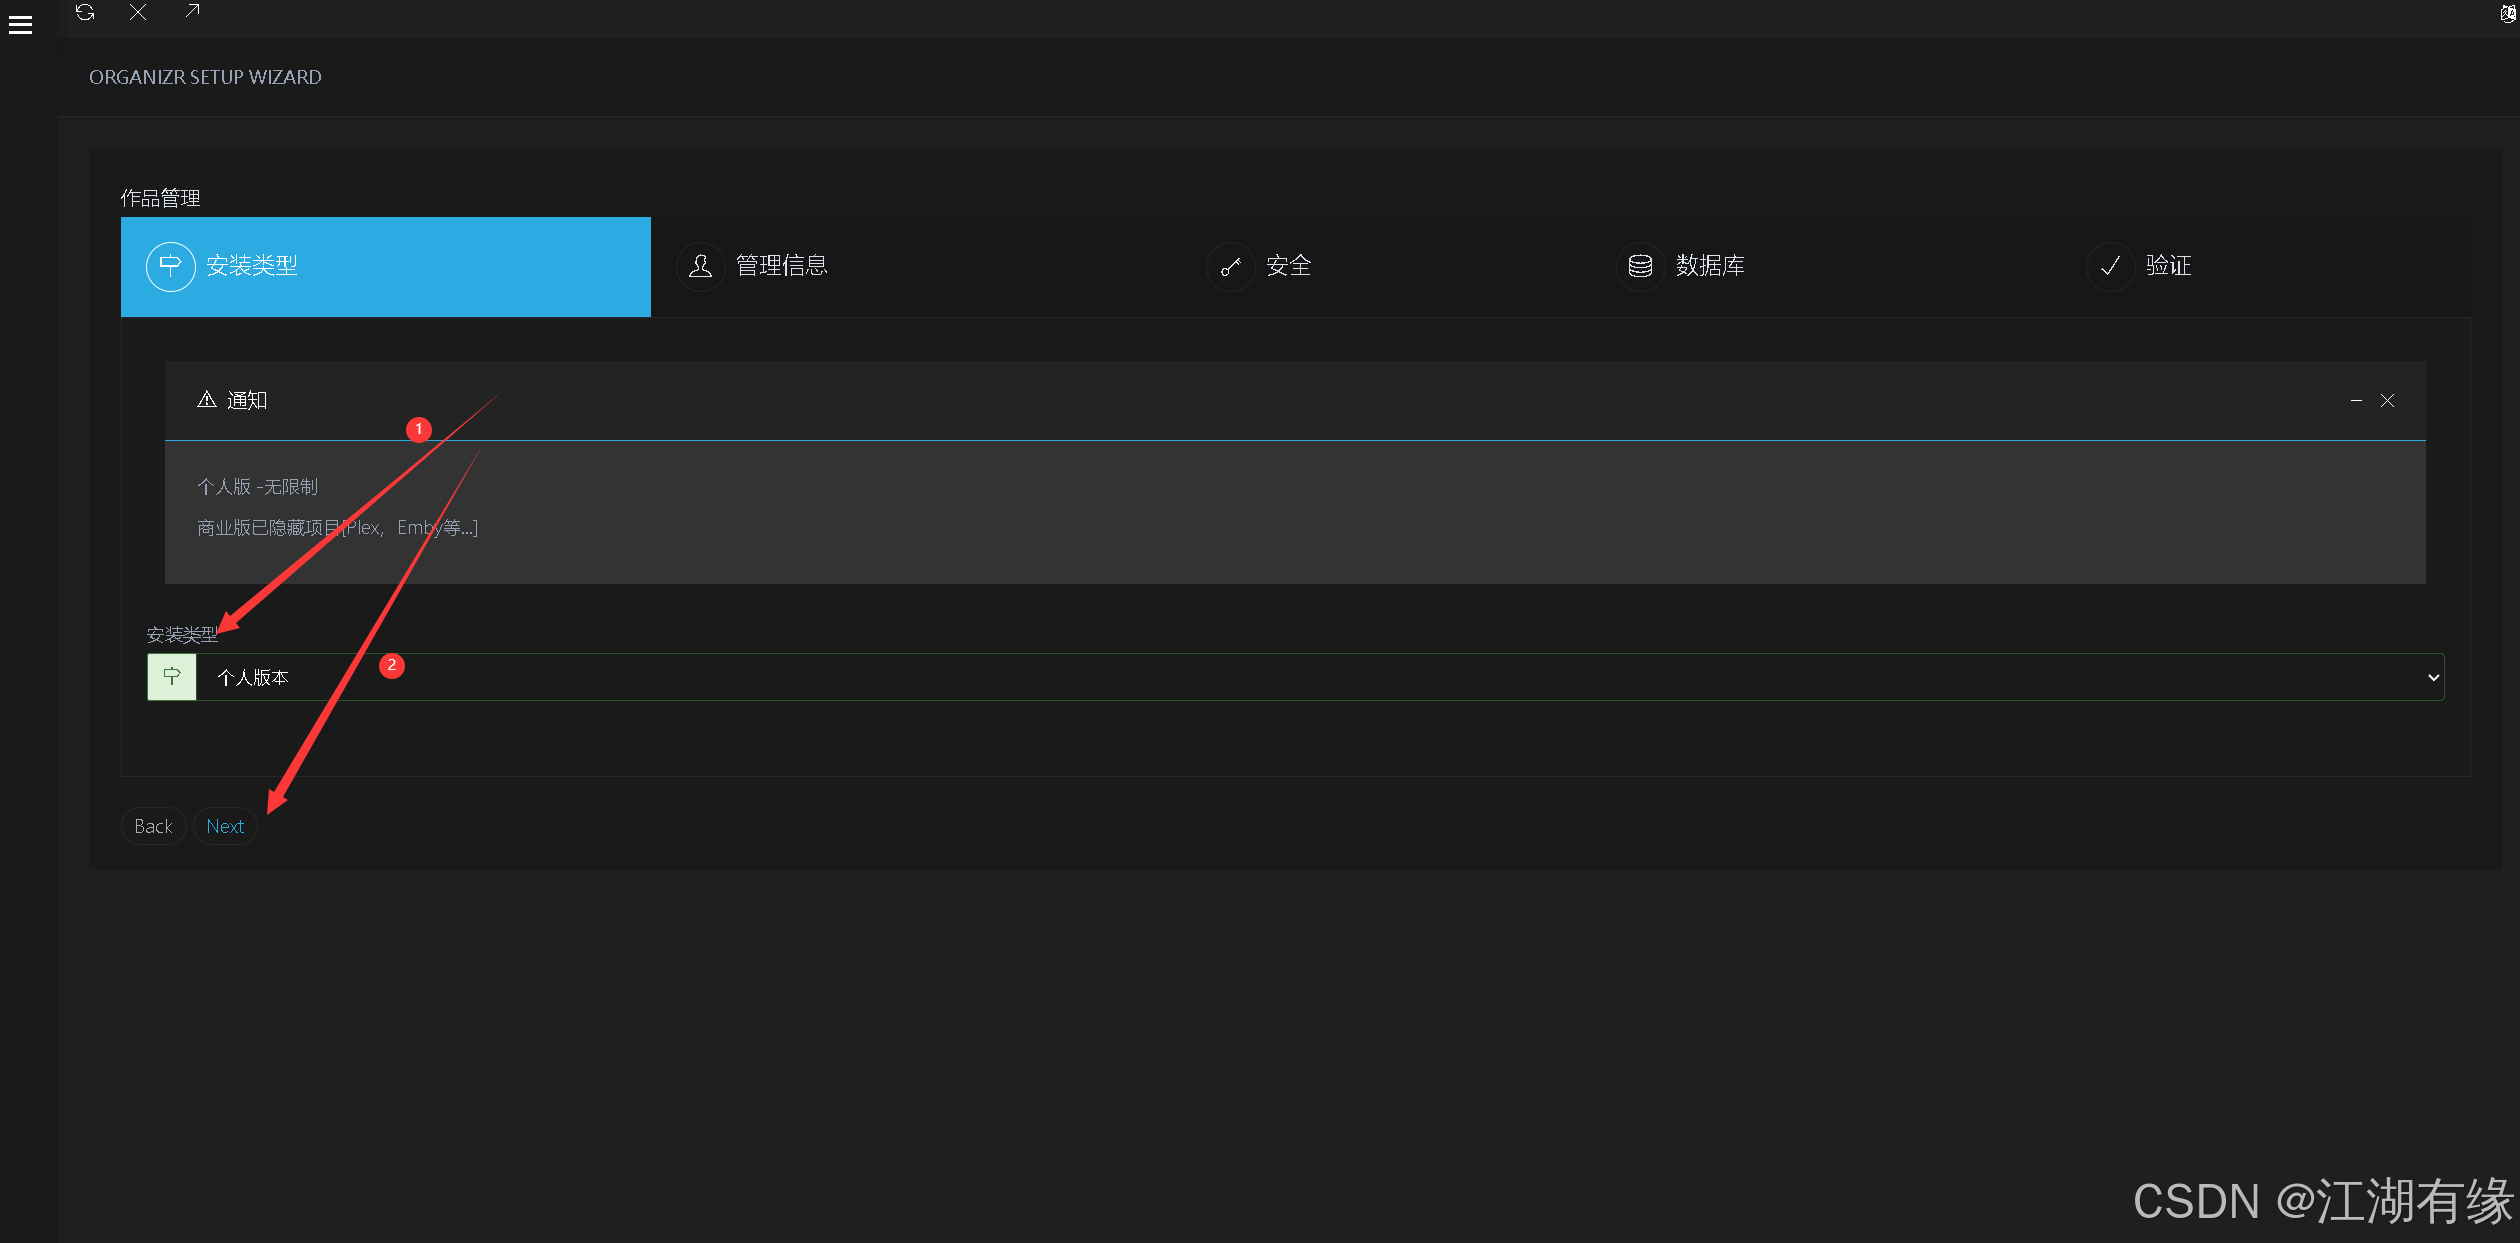
Task: Click the X icon in top toolbar
Action: (138, 12)
